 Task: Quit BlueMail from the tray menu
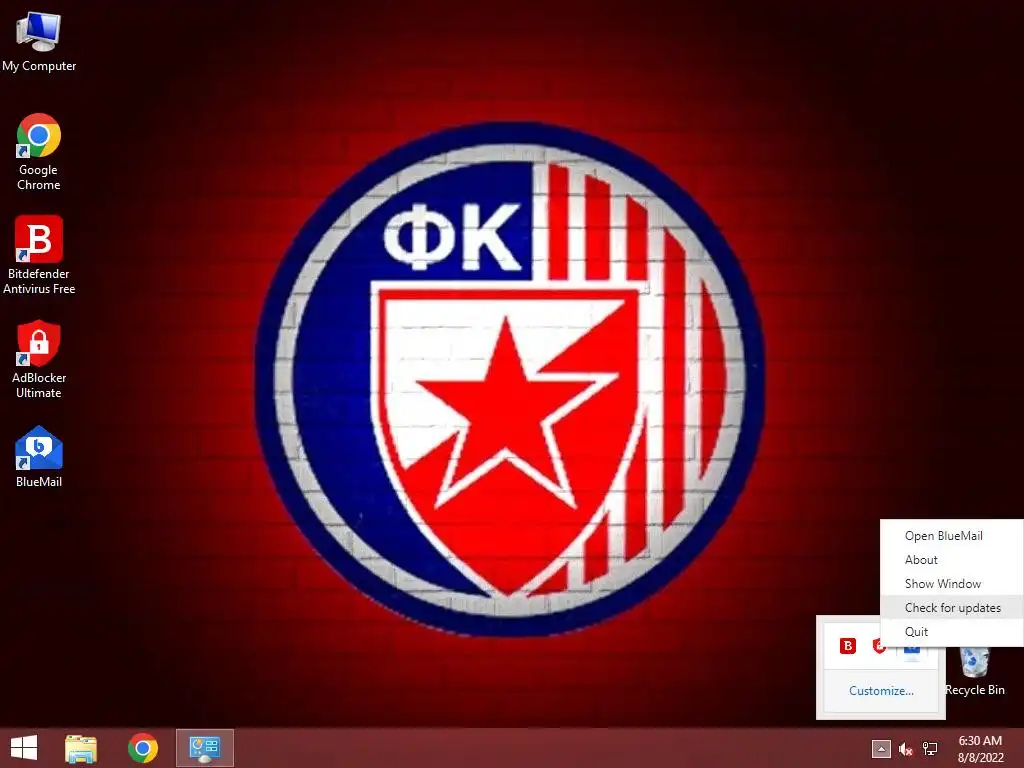(x=952, y=632)
